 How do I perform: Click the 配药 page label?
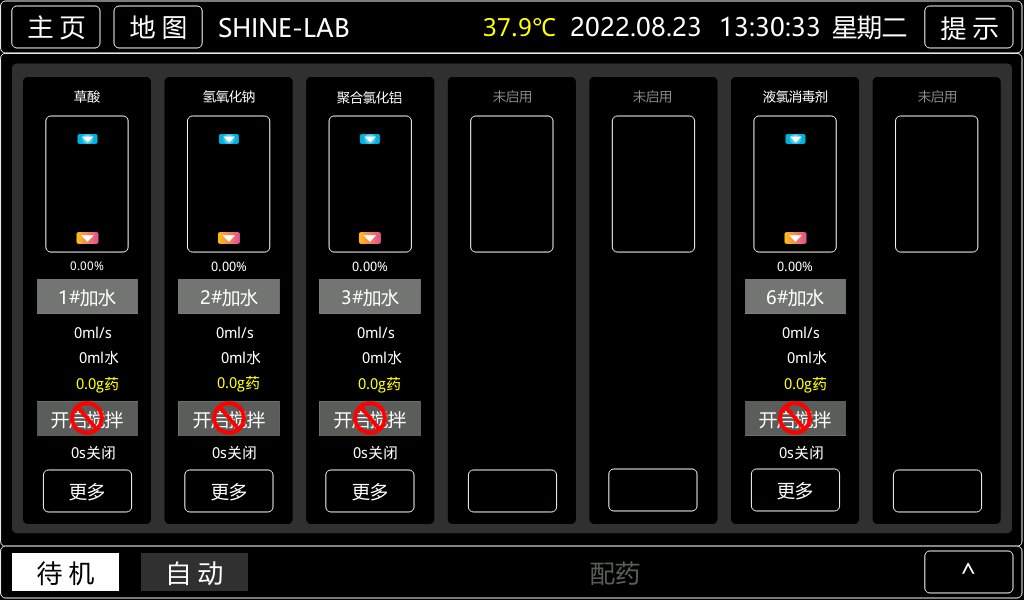(615, 573)
